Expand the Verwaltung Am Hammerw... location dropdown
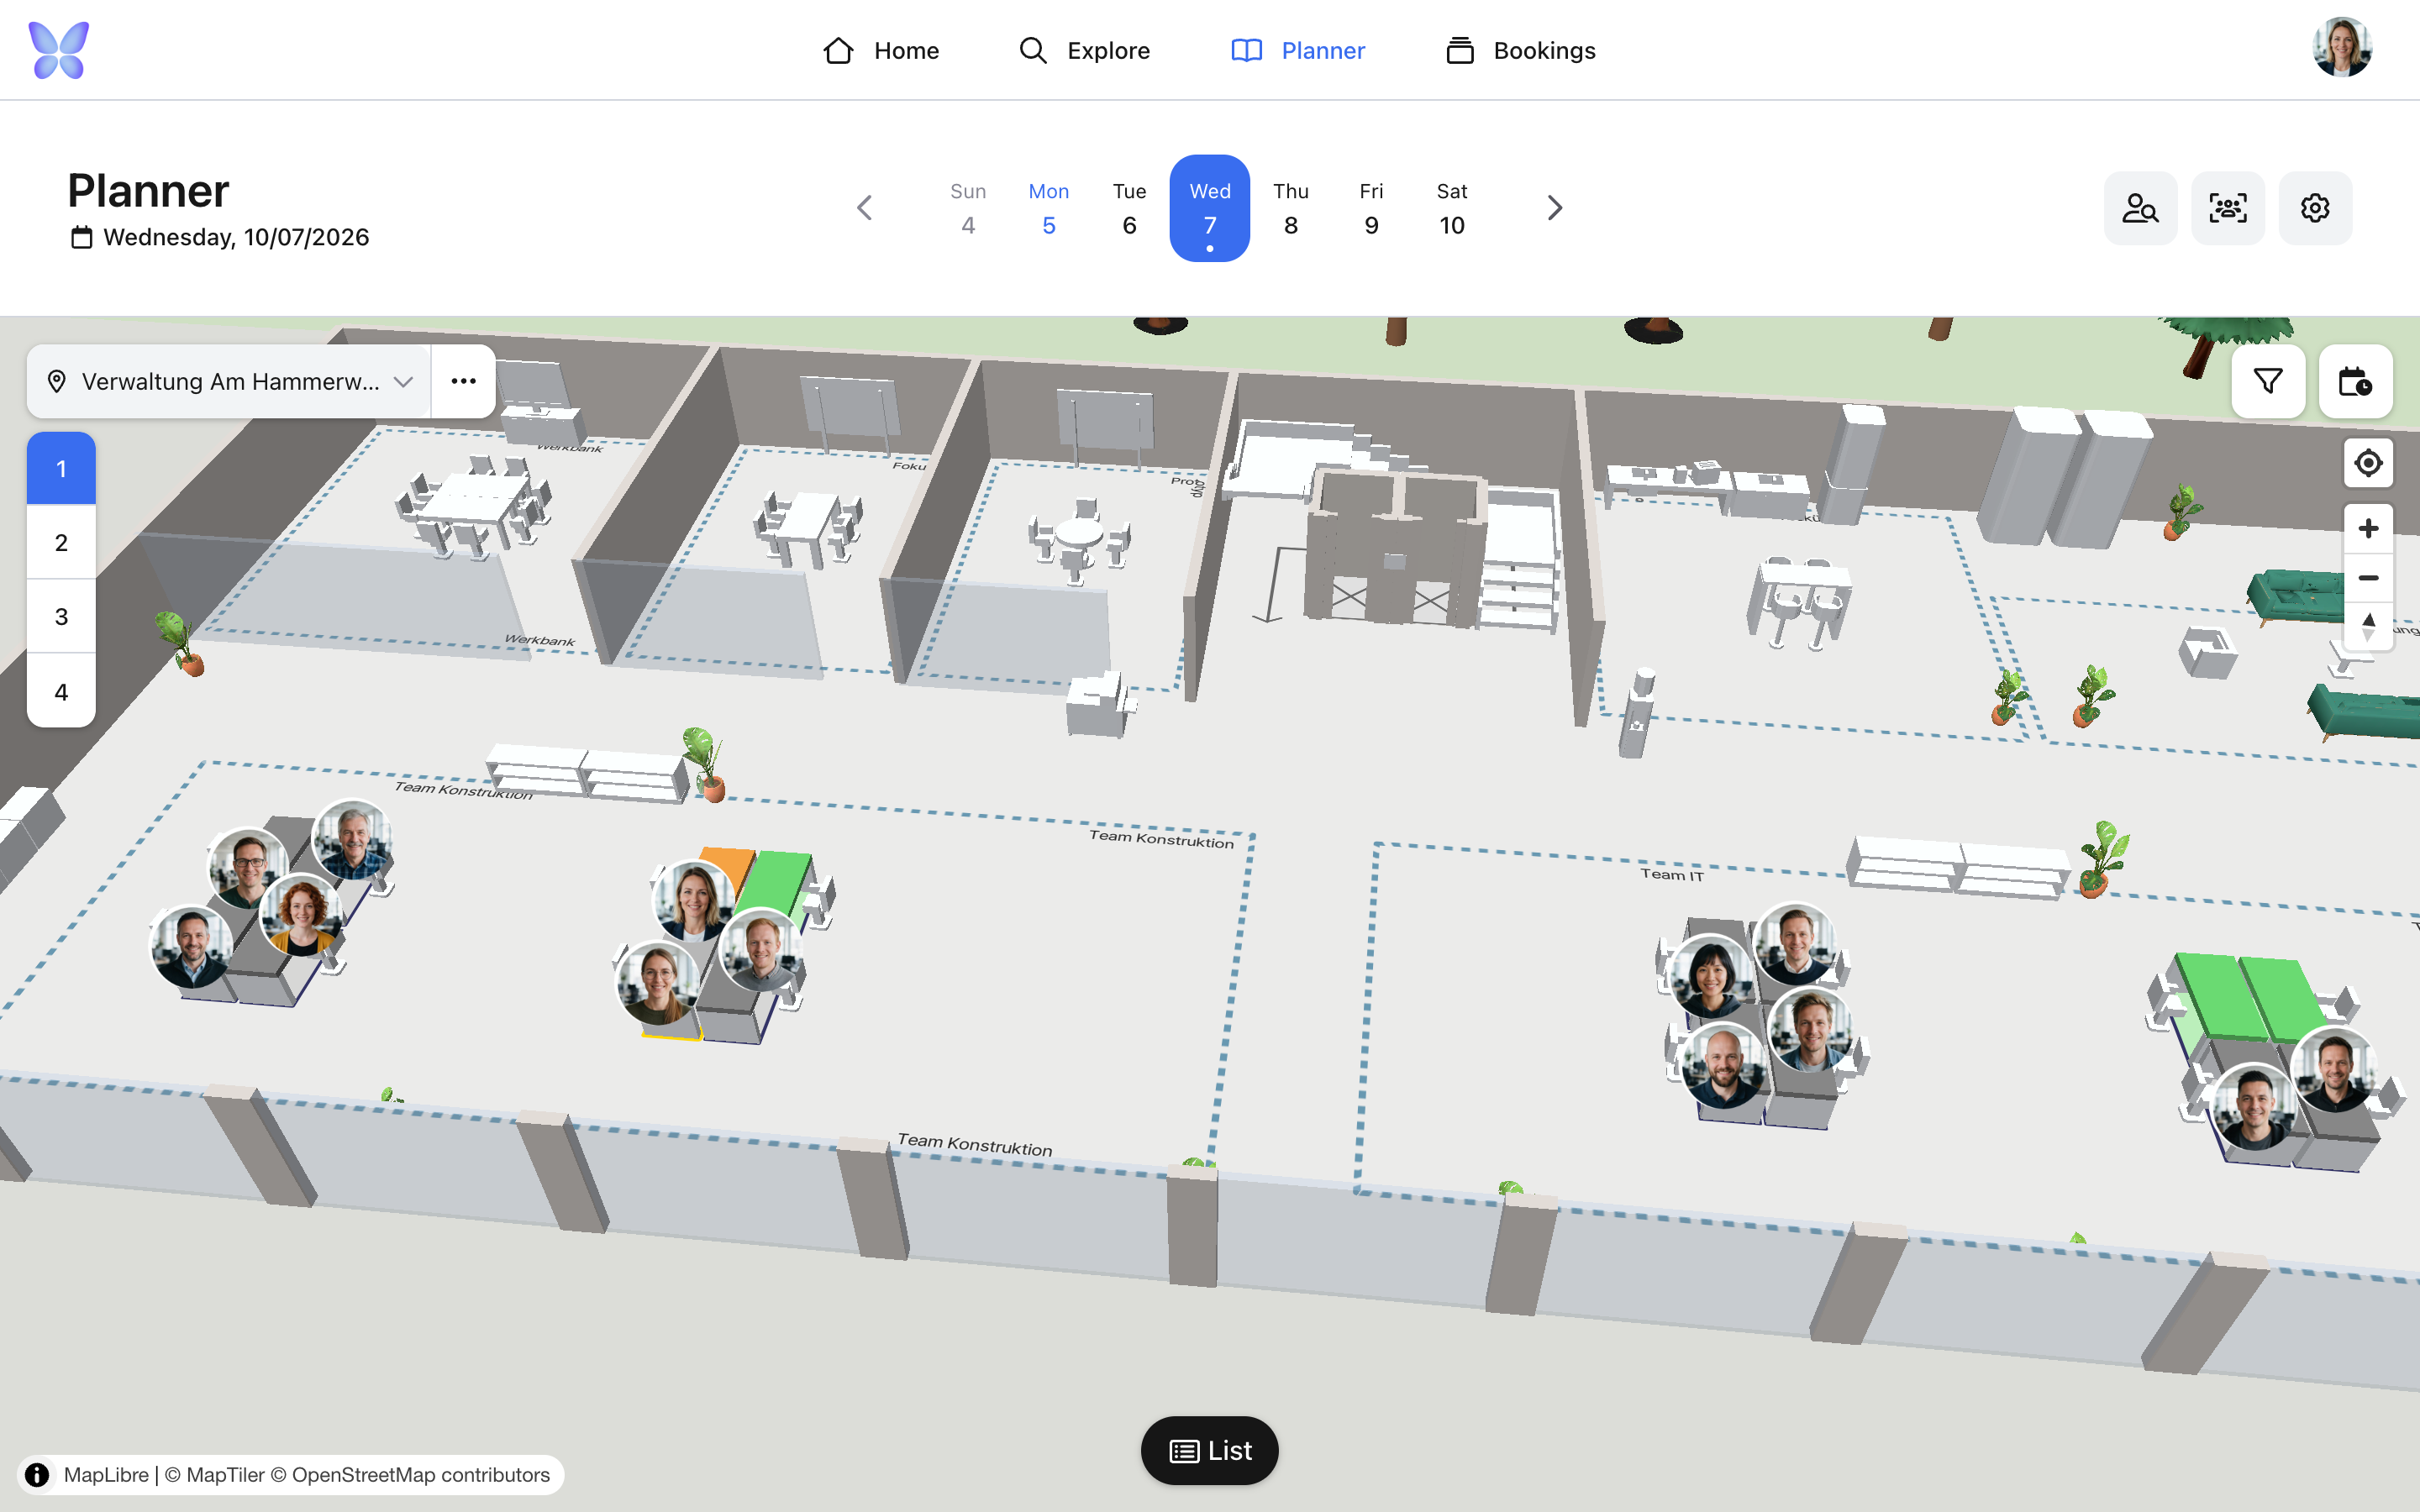Viewport: 2420px width, 1512px height. 229,381
